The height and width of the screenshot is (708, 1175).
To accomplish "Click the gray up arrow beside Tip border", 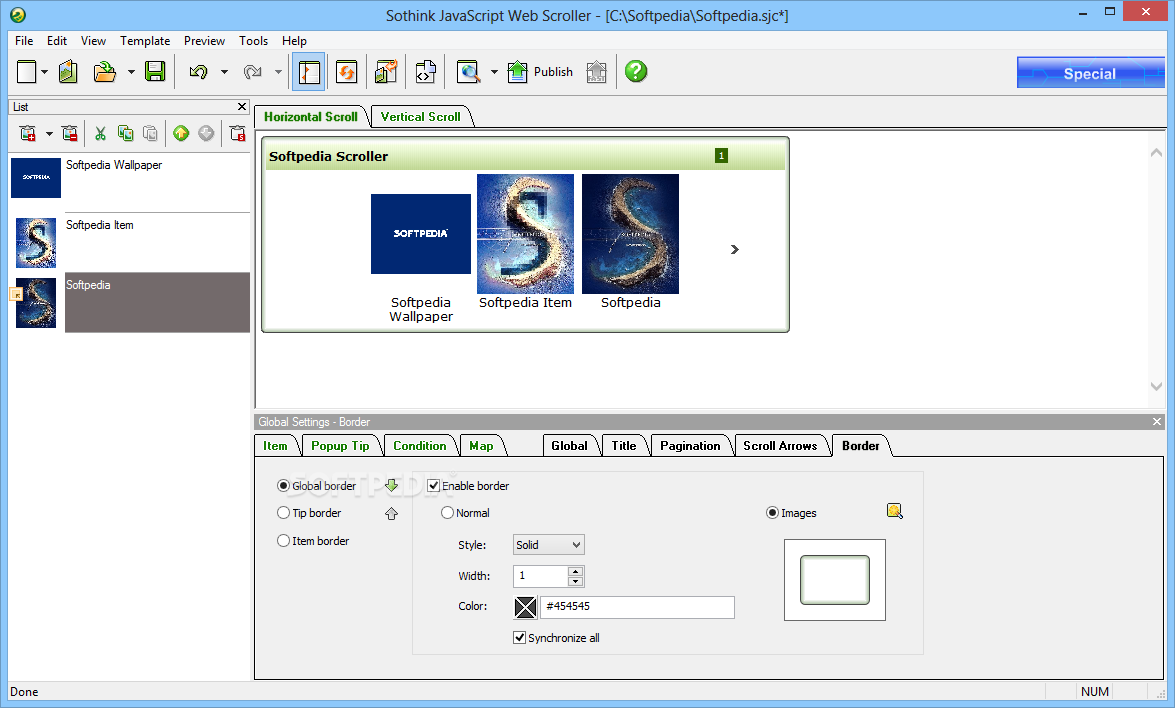I will coord(391,514).
